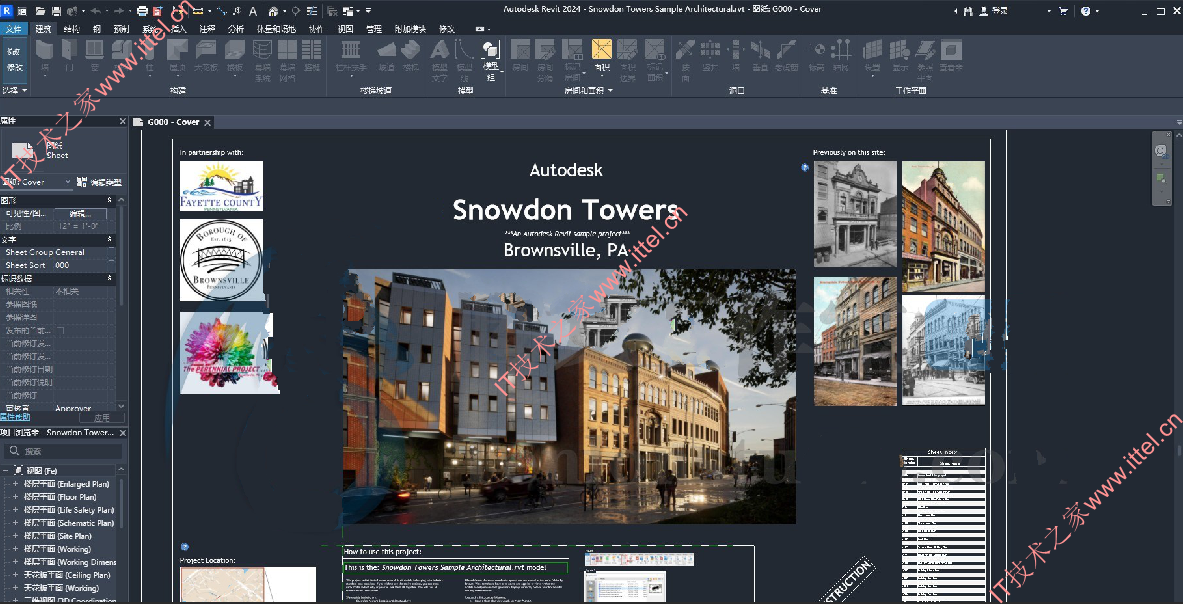Select the Ramp (坡道) tool
1183x604 pixels.
386,57
